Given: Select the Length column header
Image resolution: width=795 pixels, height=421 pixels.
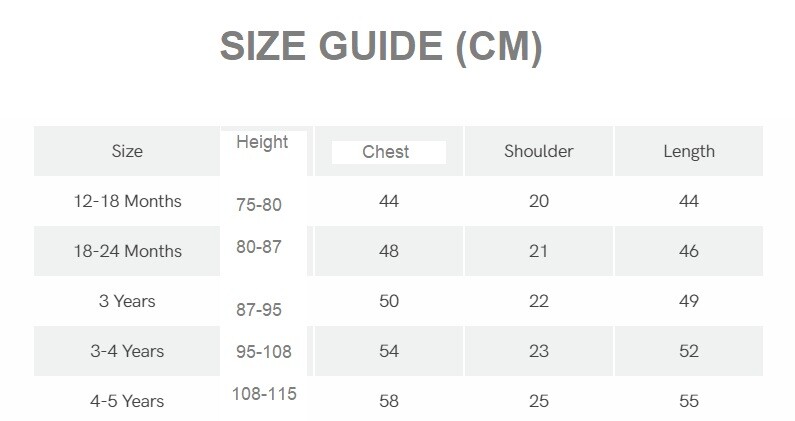Looking at the screenshot, I should (689, 152).
